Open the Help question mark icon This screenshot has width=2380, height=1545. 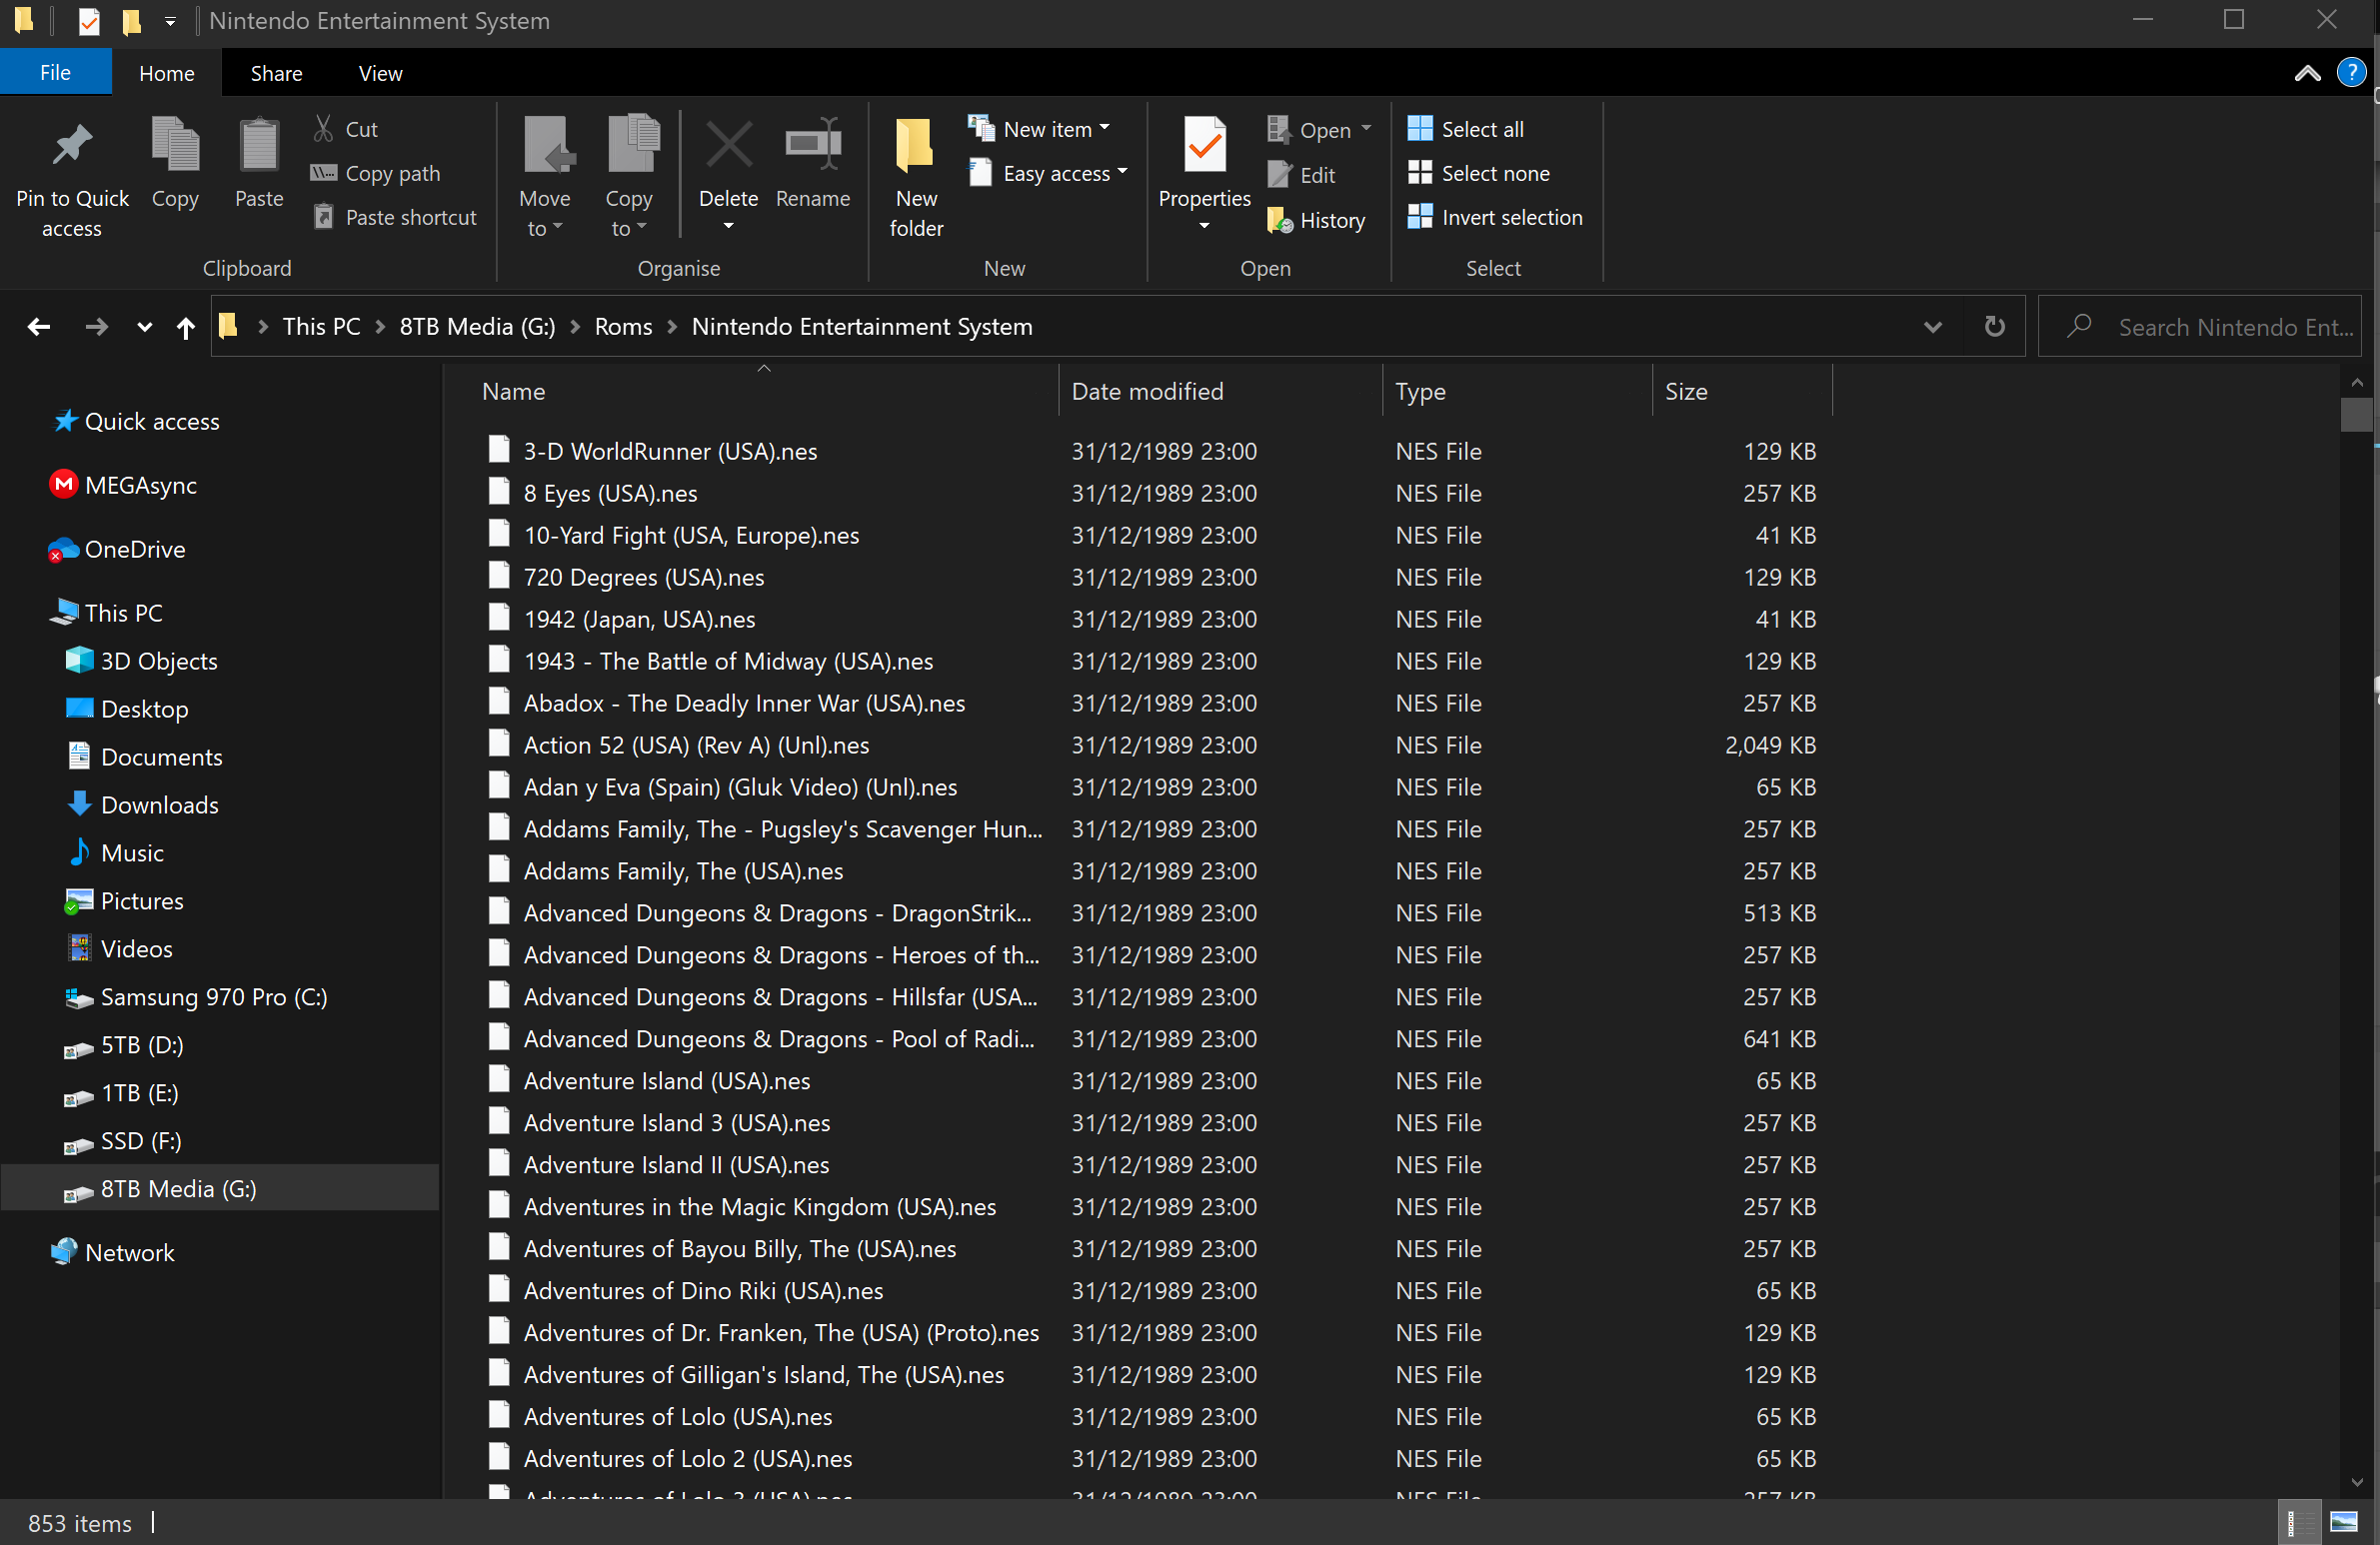click(x=2350, y=72)
